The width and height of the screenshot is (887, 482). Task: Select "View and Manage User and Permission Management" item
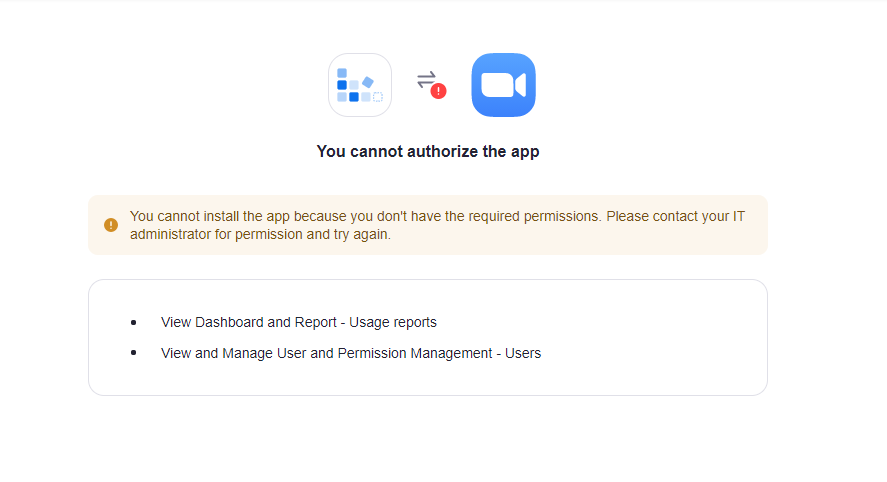(x=351, y=354)
